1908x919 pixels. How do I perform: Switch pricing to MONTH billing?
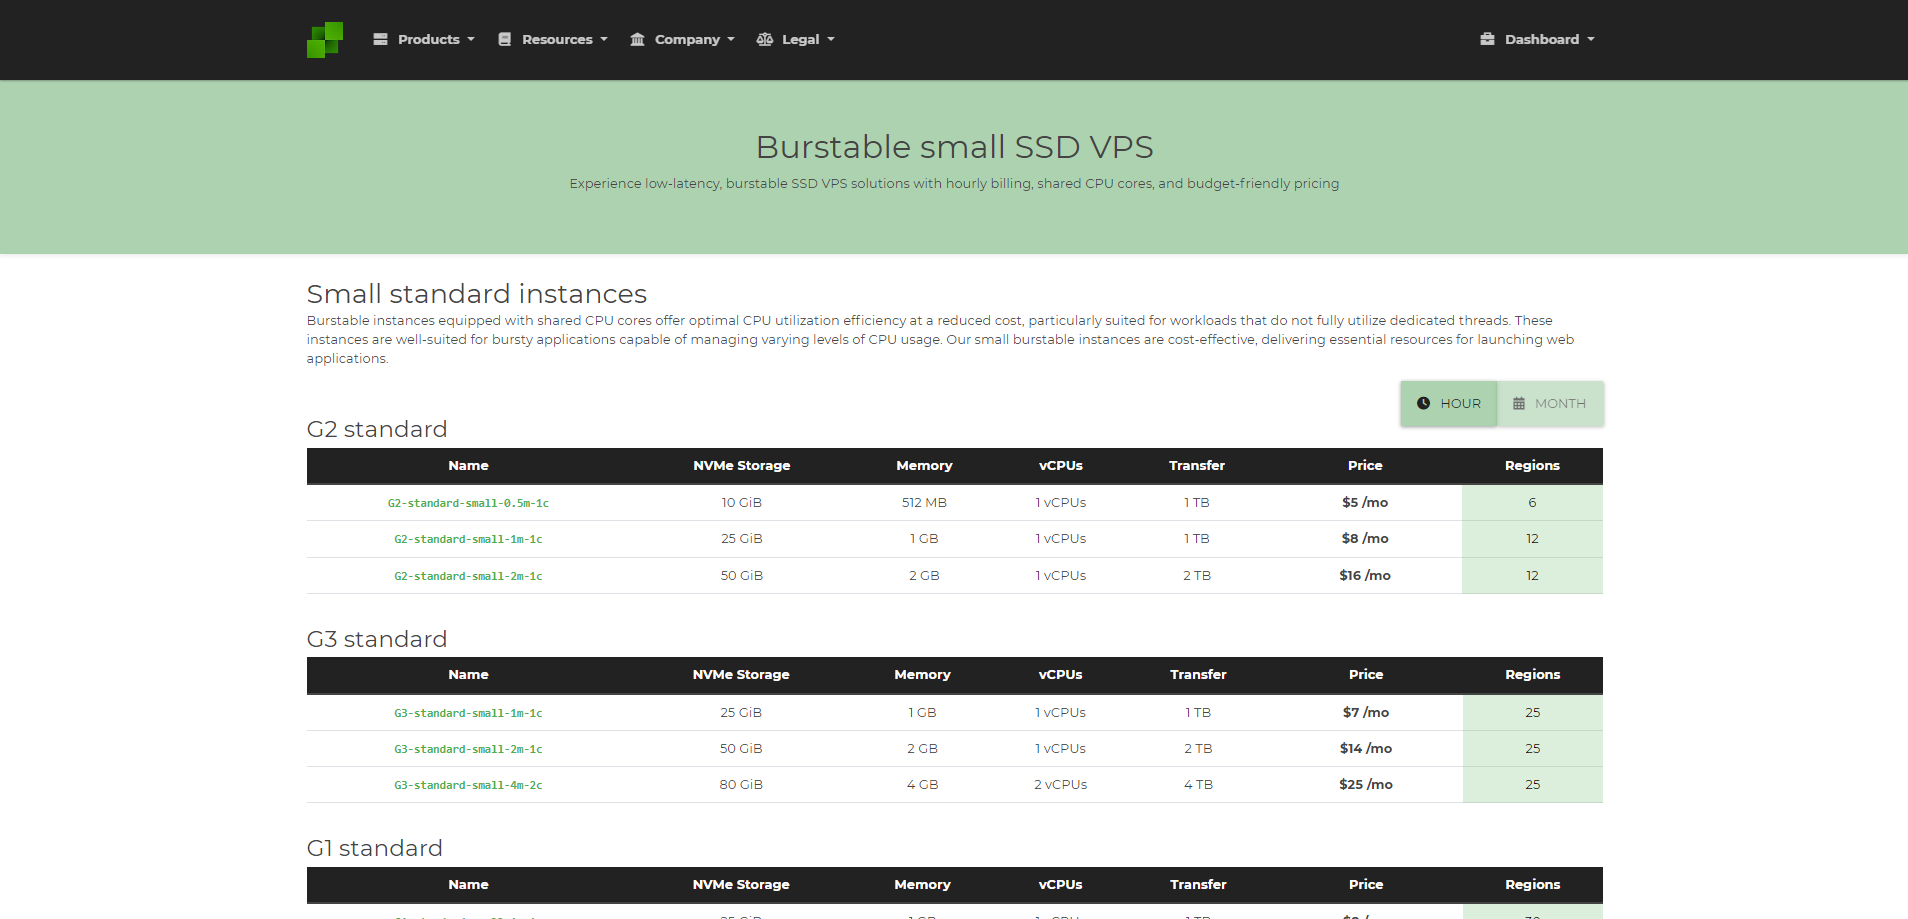tap(1550, 404)
